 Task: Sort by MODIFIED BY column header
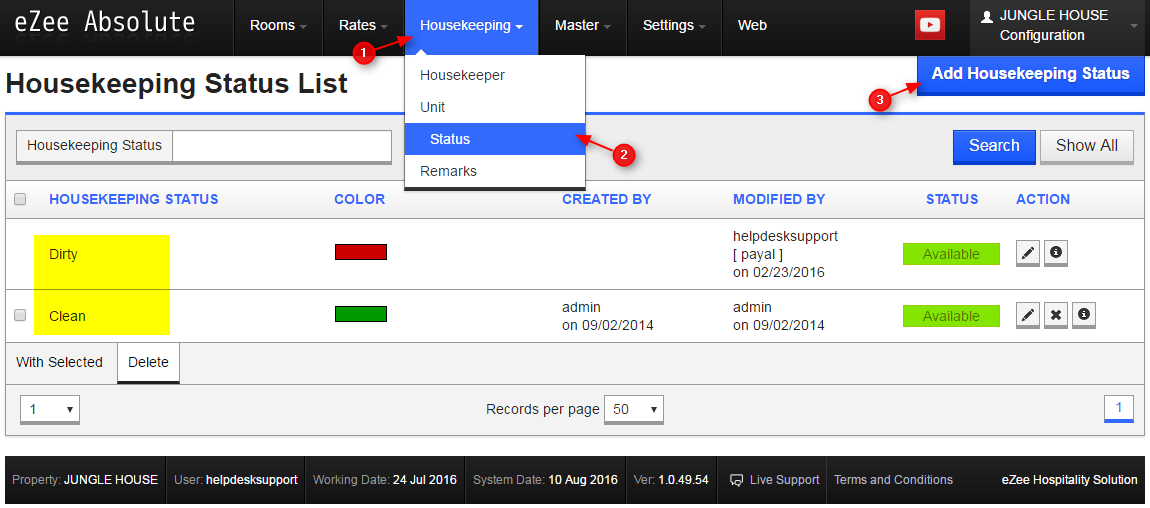779,199
